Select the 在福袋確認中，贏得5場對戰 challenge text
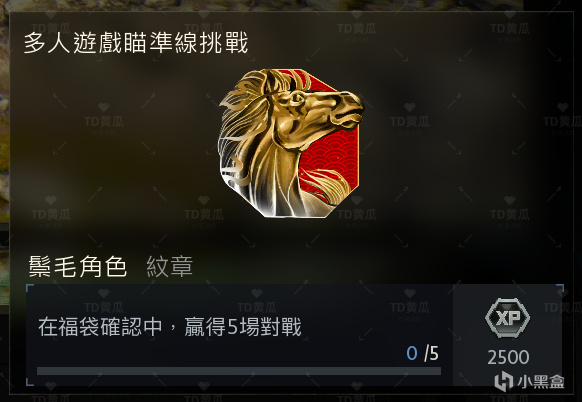 (170, 327)
